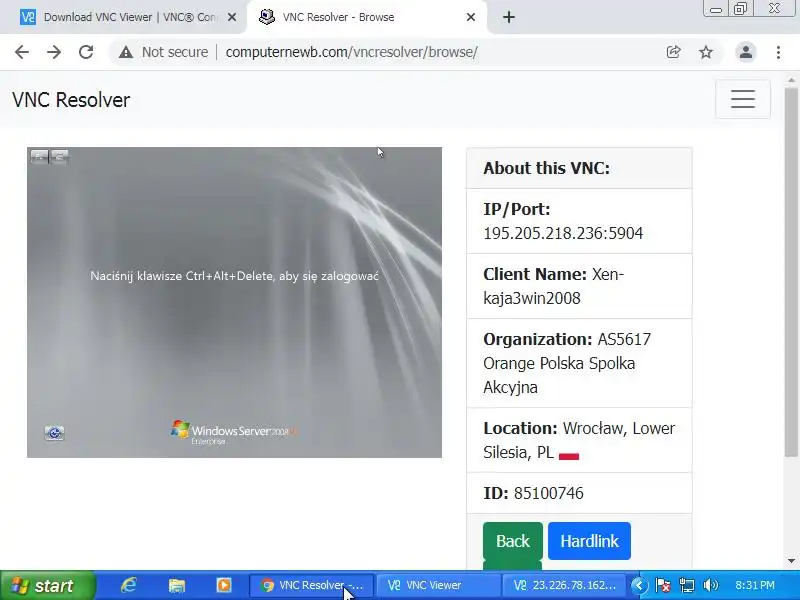
Task: Bookmark this page with the star
Action: click(706, 52)
